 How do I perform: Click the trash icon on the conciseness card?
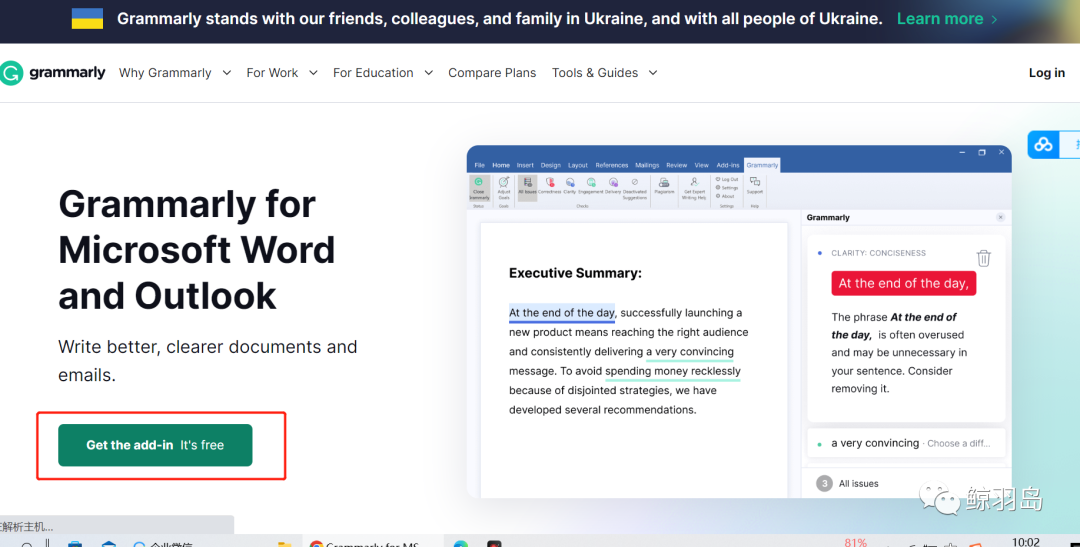(984, 258)
